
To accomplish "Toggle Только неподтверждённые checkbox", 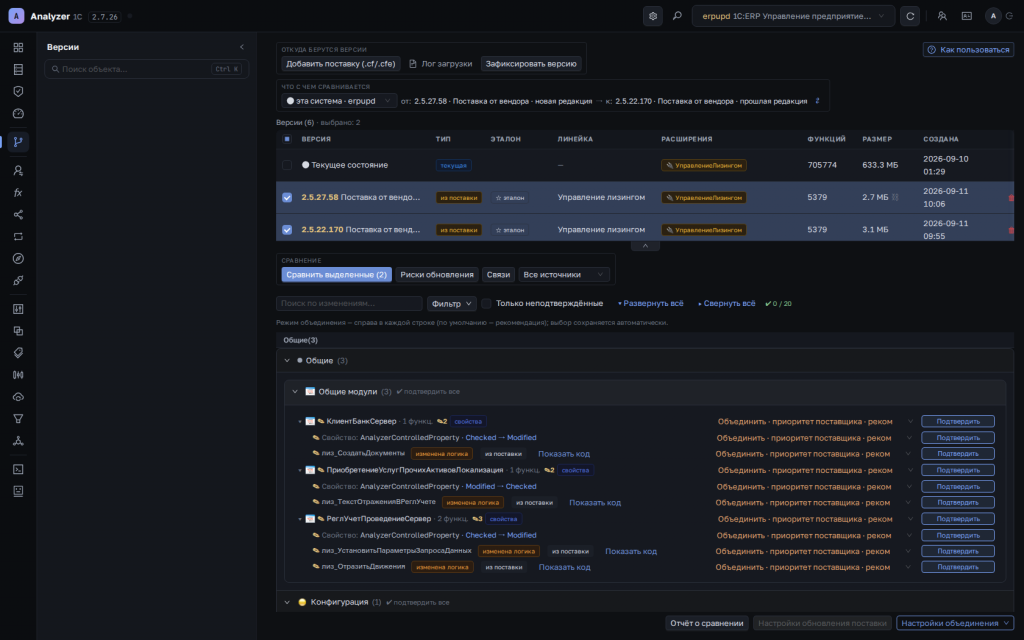I will point(487,304).
